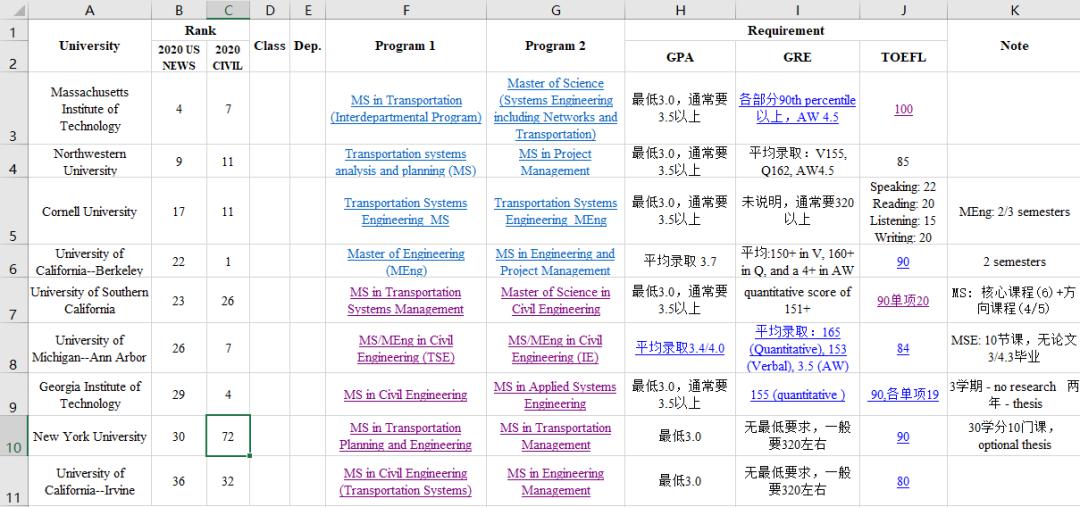Image resolution: width=1080 pixels, height=507 pixels.
Task: Select column G header
Action: 555,10
